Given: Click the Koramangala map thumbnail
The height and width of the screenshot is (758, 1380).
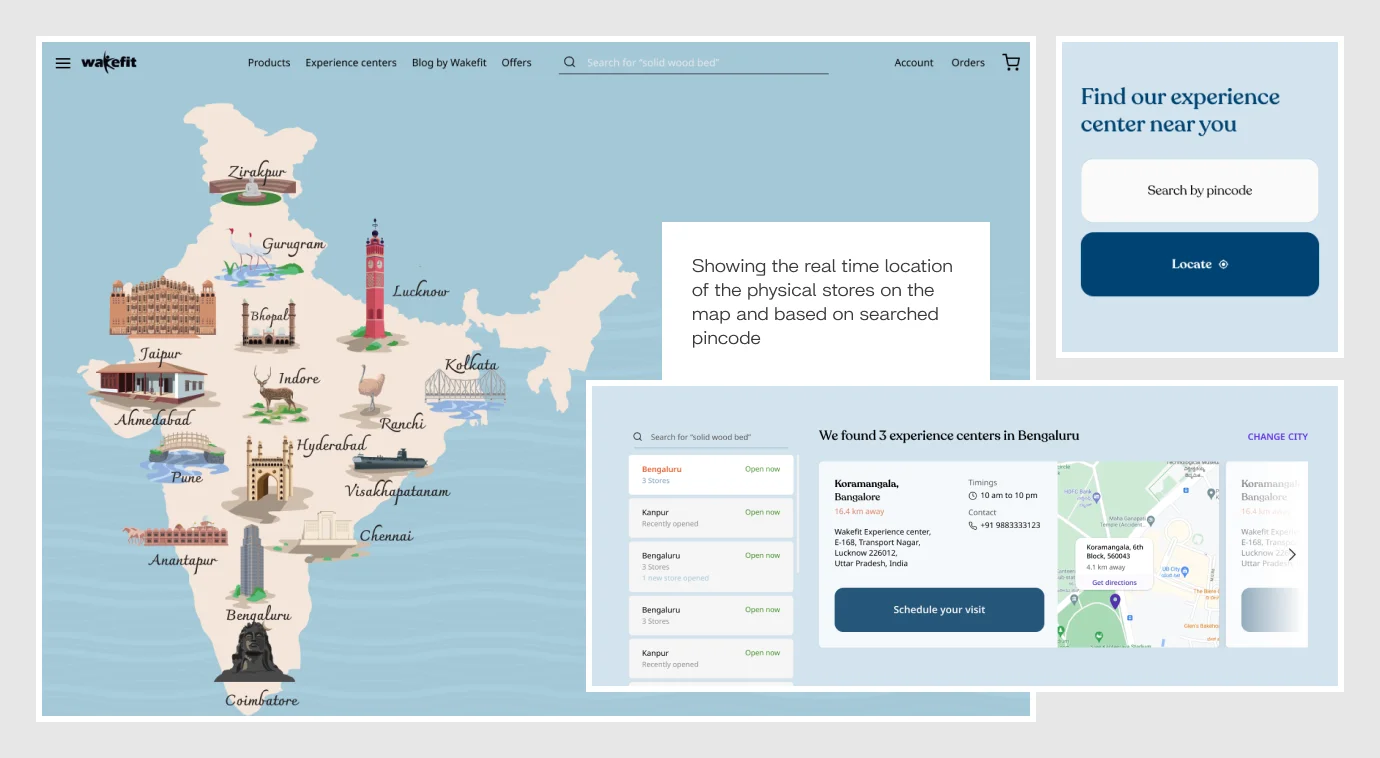Looking at the screenshot, I should [x=1138, y=554].
